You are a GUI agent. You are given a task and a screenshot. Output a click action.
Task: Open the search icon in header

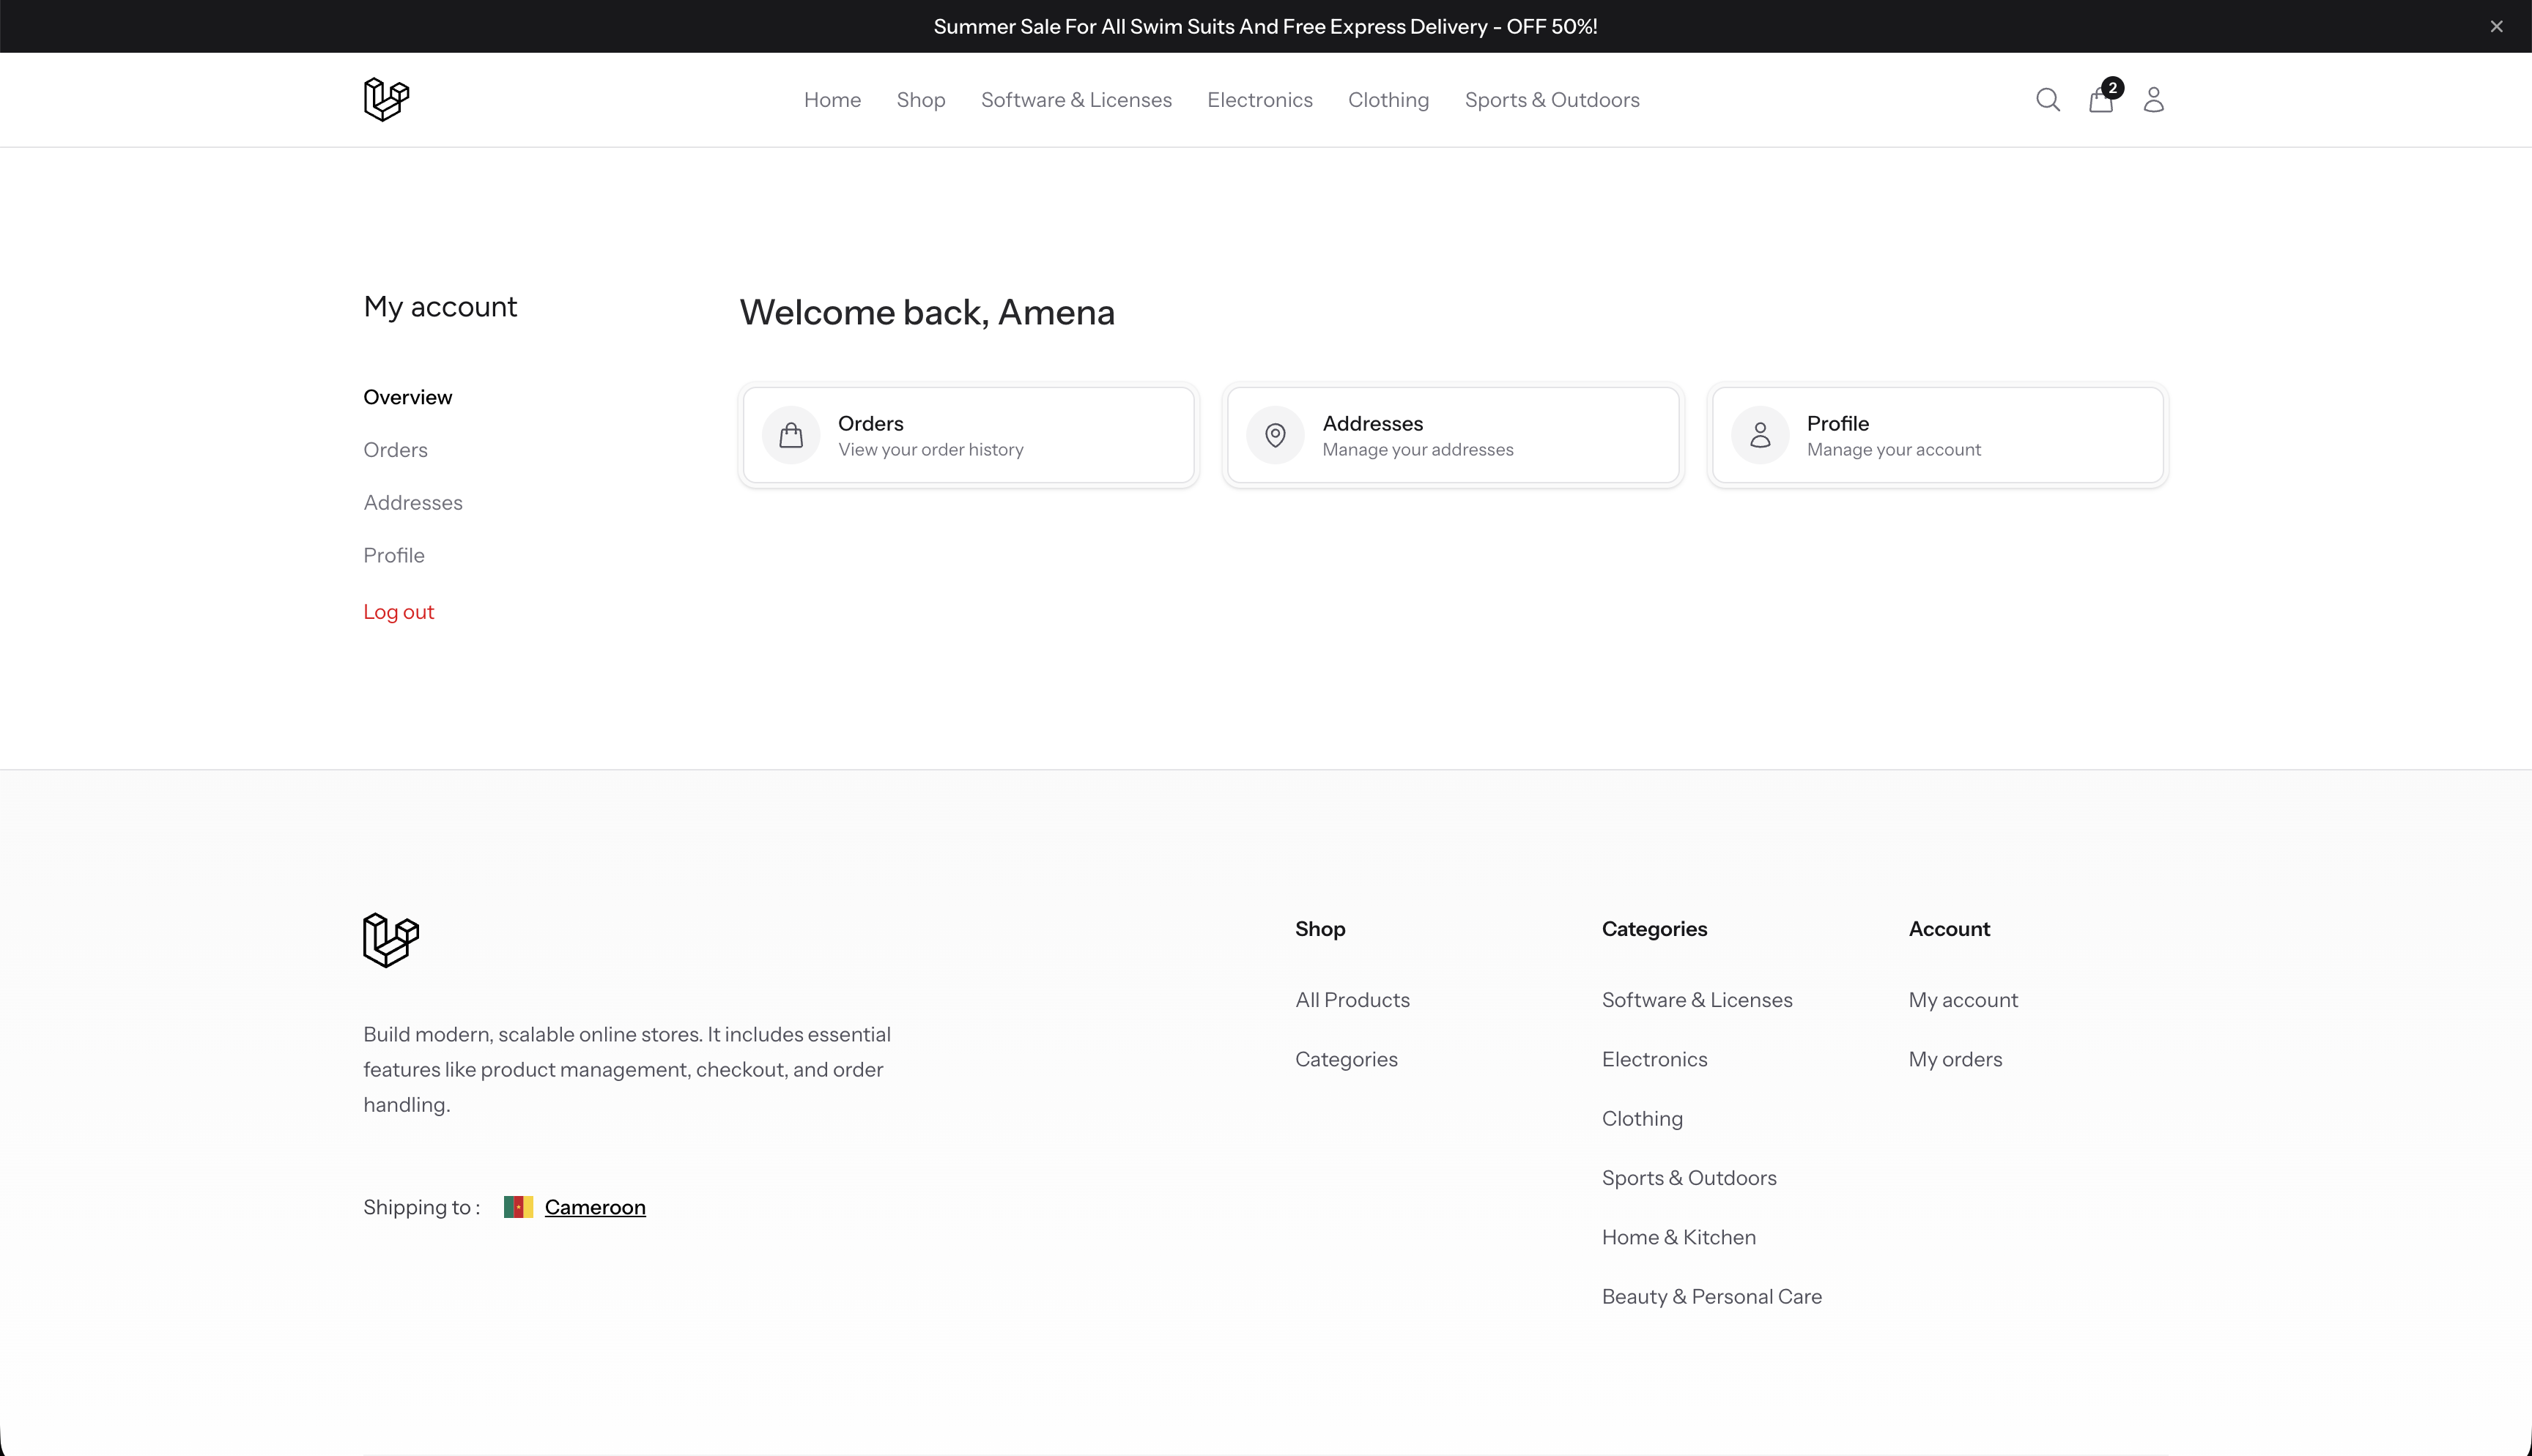[2047, 100]
